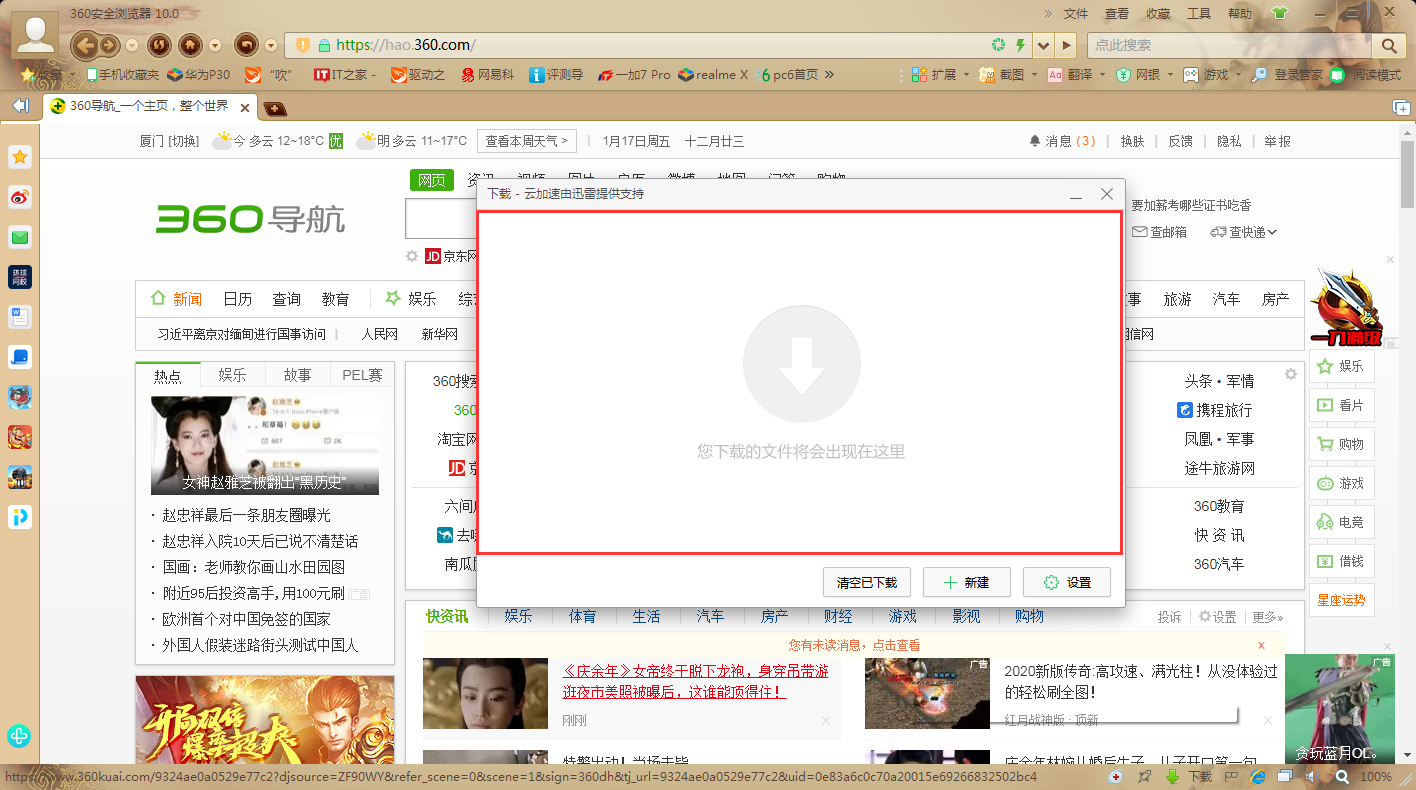The image size is (1416, 790).
Task: Switch to the 娱乐 tab in hot list
Action: [232, 374]
